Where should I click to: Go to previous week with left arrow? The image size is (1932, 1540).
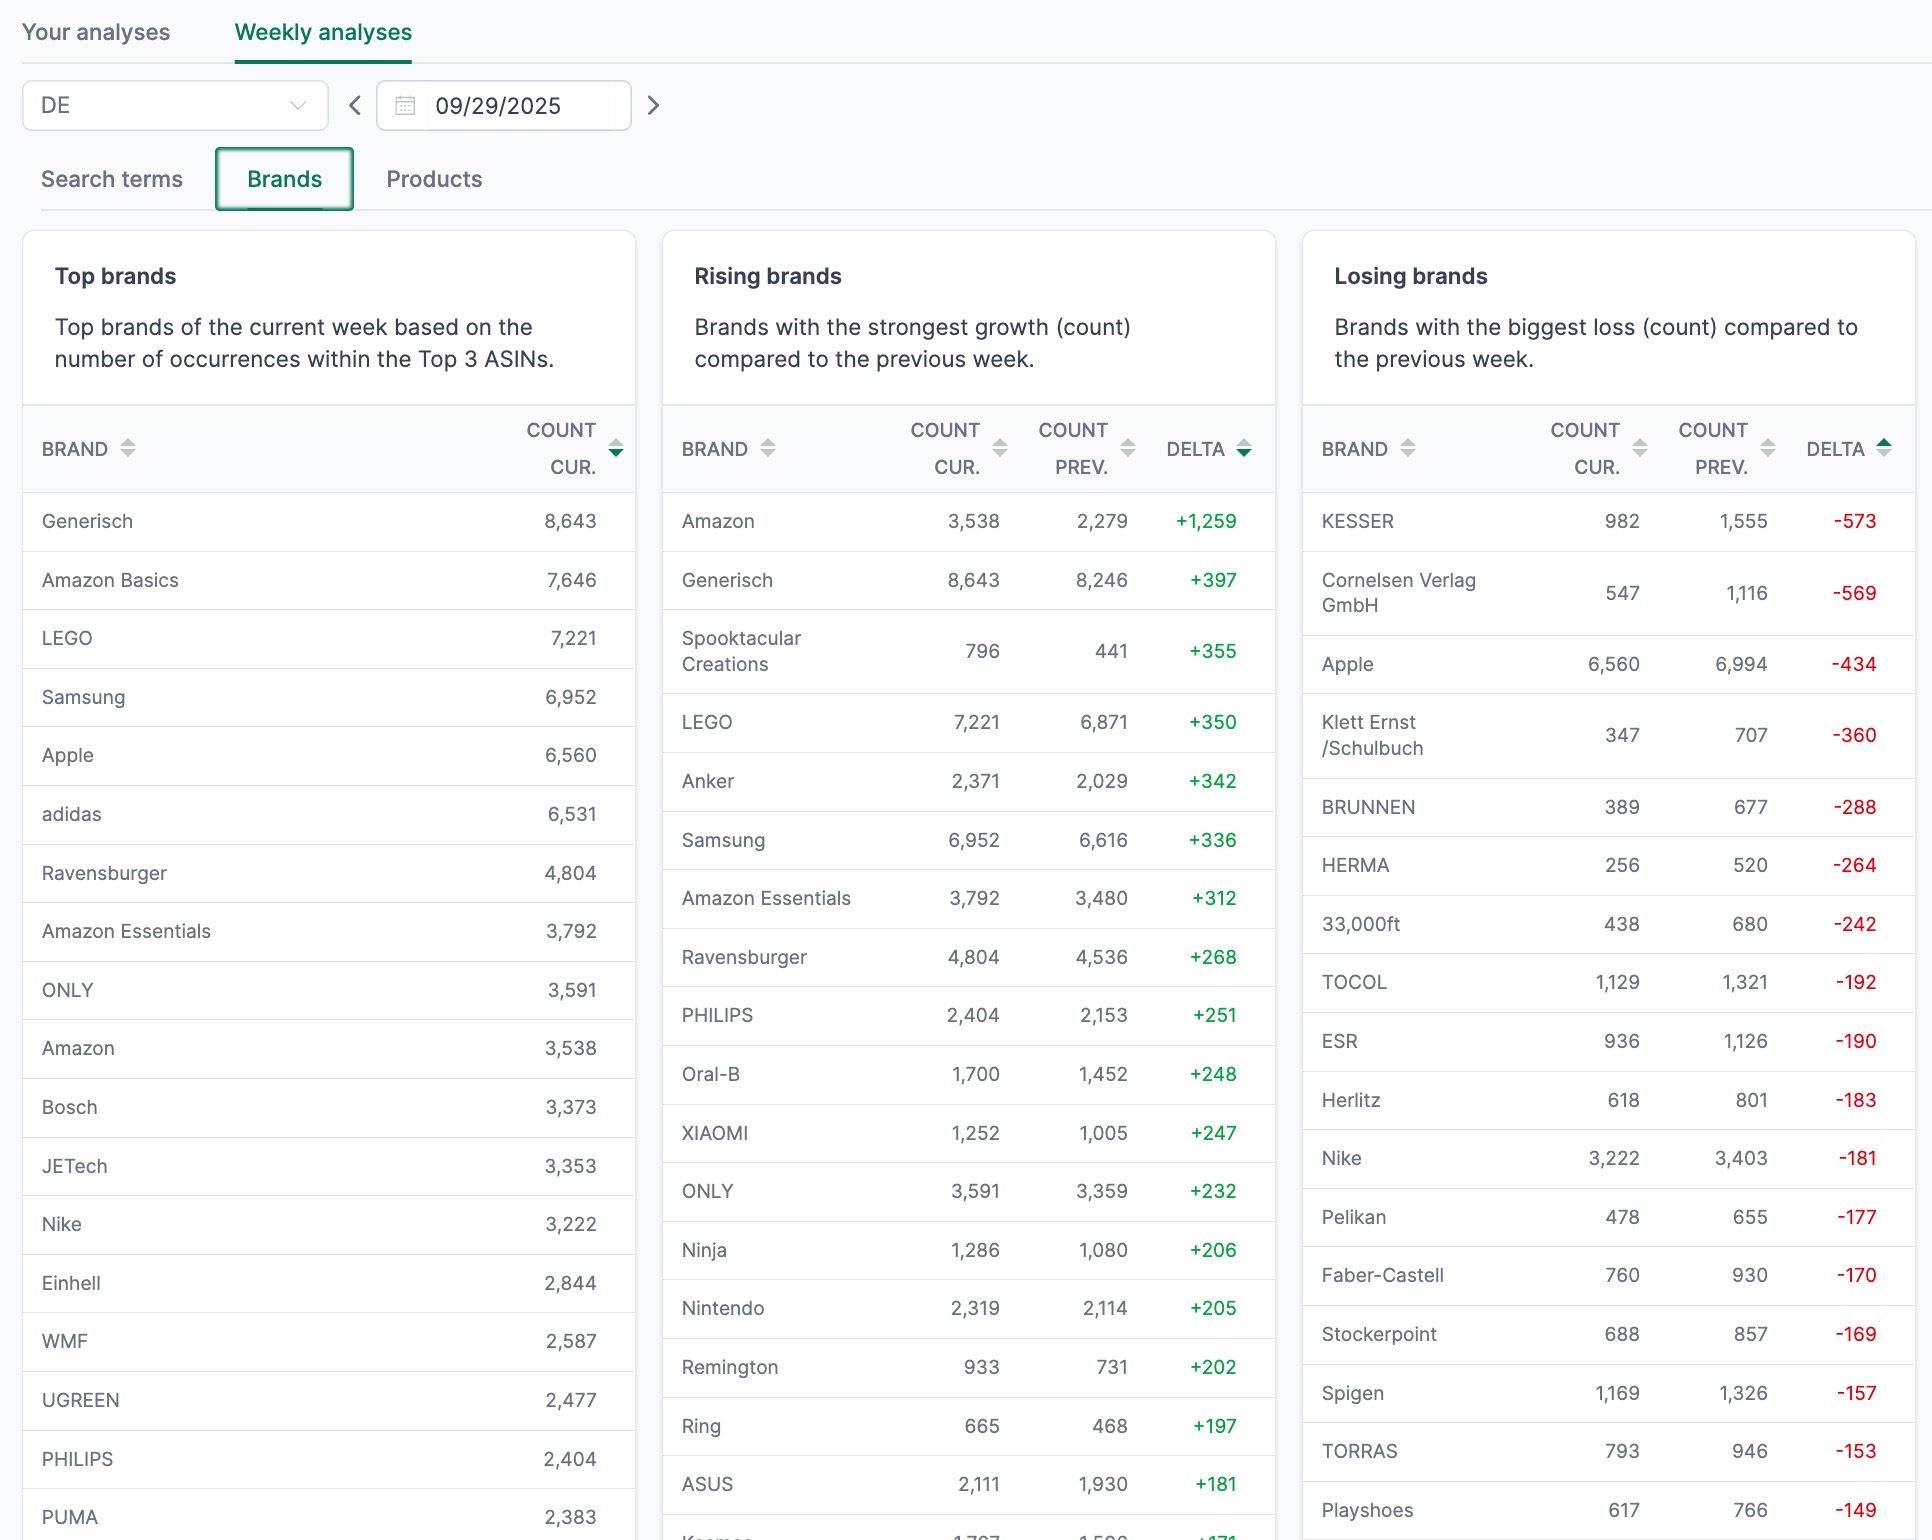[354, 104]
